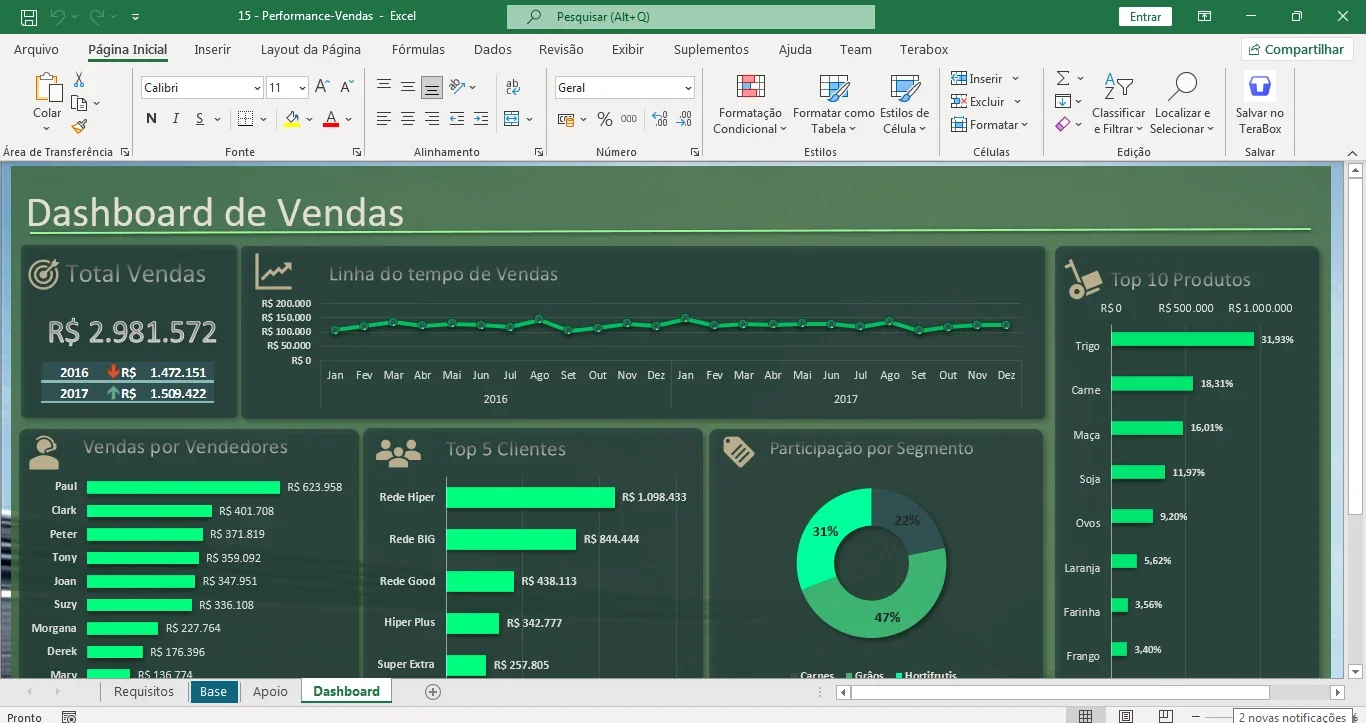This screenshot has height=723, width=1366.
Task: Apply the red font color
Action: [x=331, y=119]
